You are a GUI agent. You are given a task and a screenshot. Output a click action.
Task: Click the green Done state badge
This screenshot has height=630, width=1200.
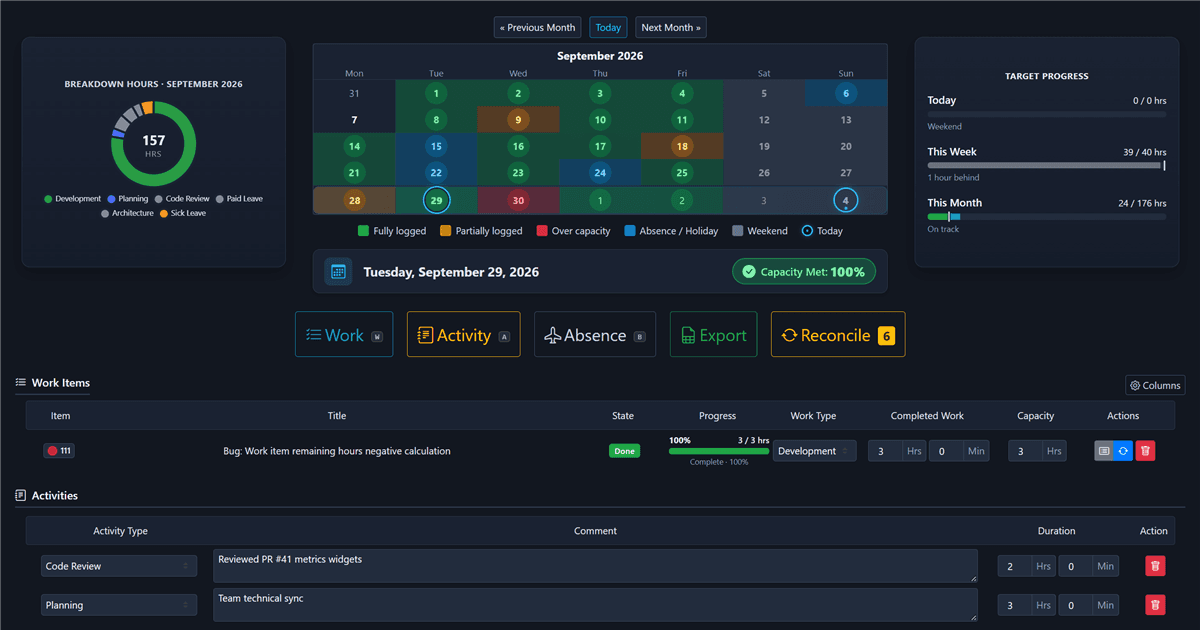[624, 451]
